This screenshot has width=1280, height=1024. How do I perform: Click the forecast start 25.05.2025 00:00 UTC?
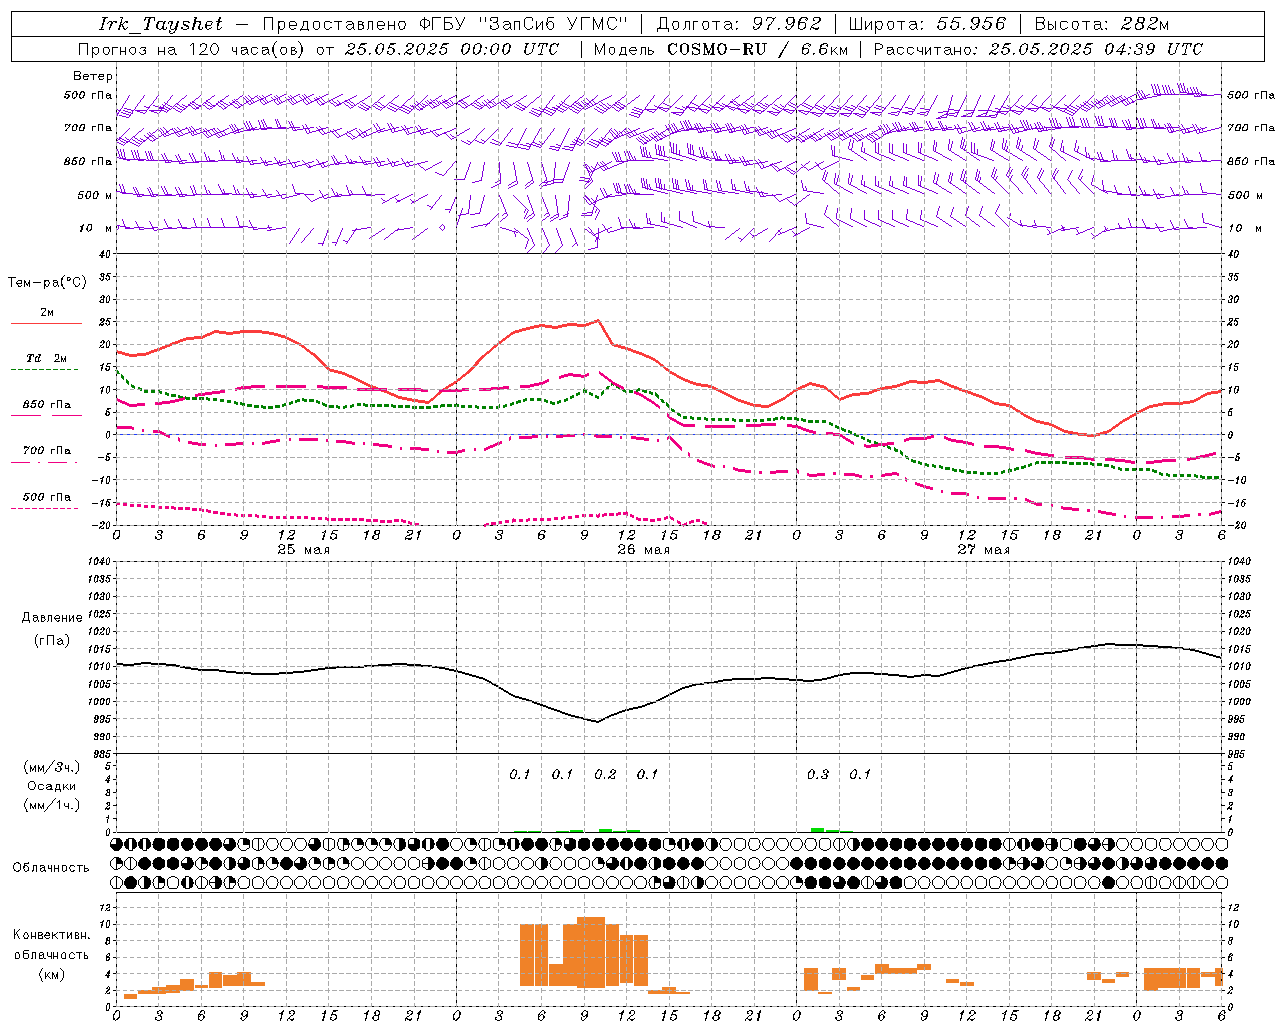(451, 49)
